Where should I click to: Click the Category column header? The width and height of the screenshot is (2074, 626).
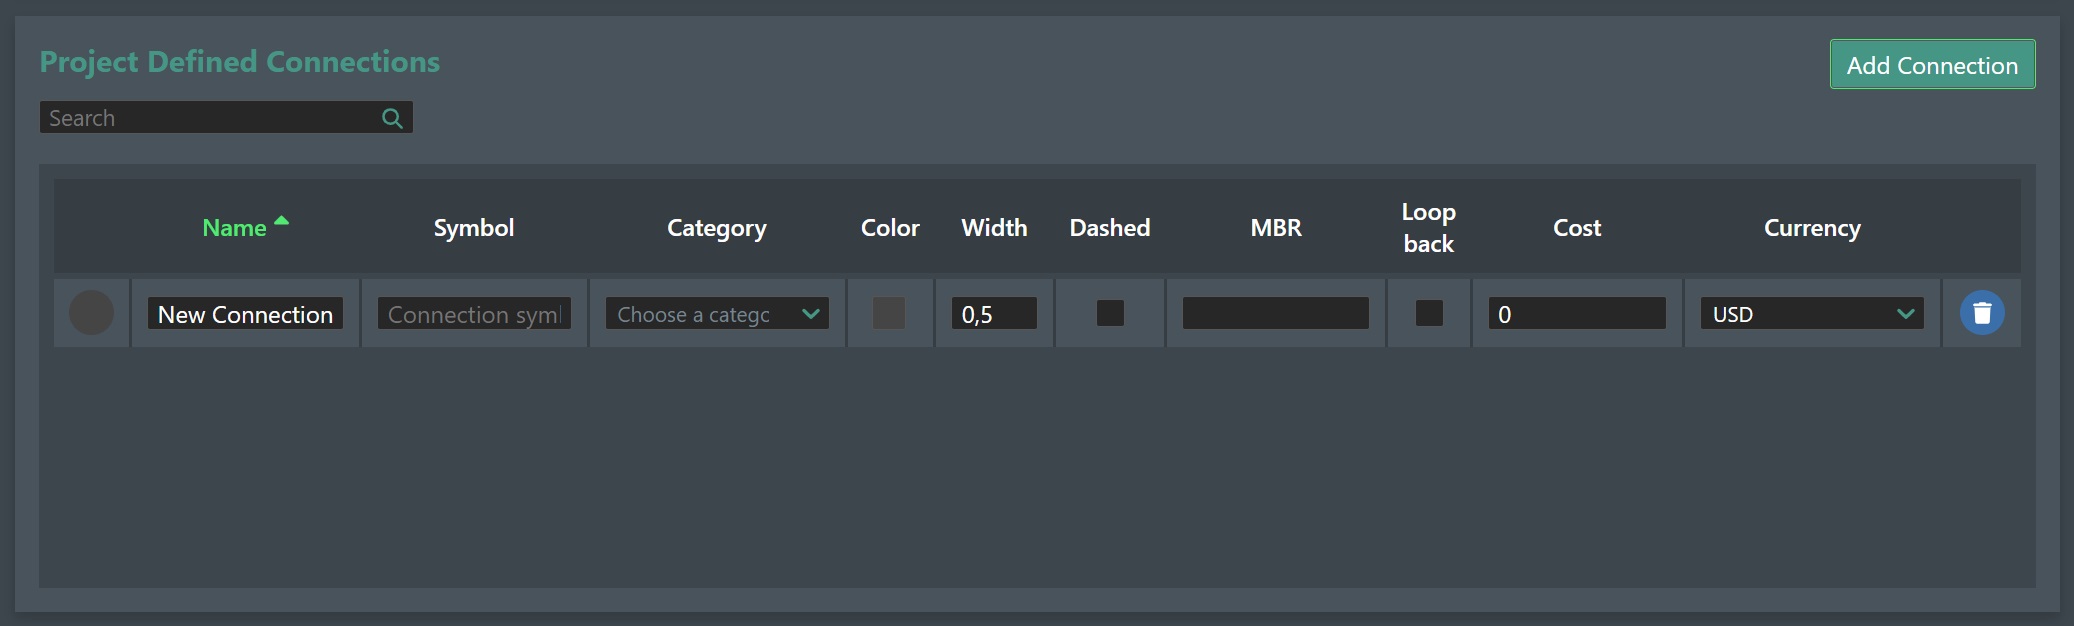(717, 228)
